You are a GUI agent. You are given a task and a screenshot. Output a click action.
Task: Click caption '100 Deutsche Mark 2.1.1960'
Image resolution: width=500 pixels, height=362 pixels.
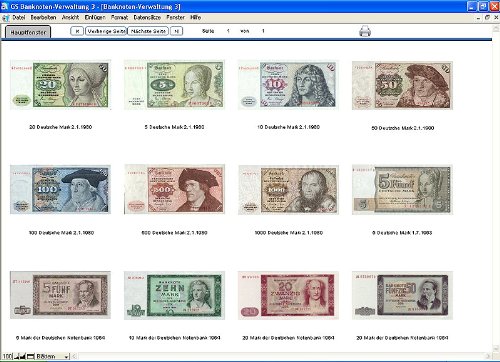[61, 233]
